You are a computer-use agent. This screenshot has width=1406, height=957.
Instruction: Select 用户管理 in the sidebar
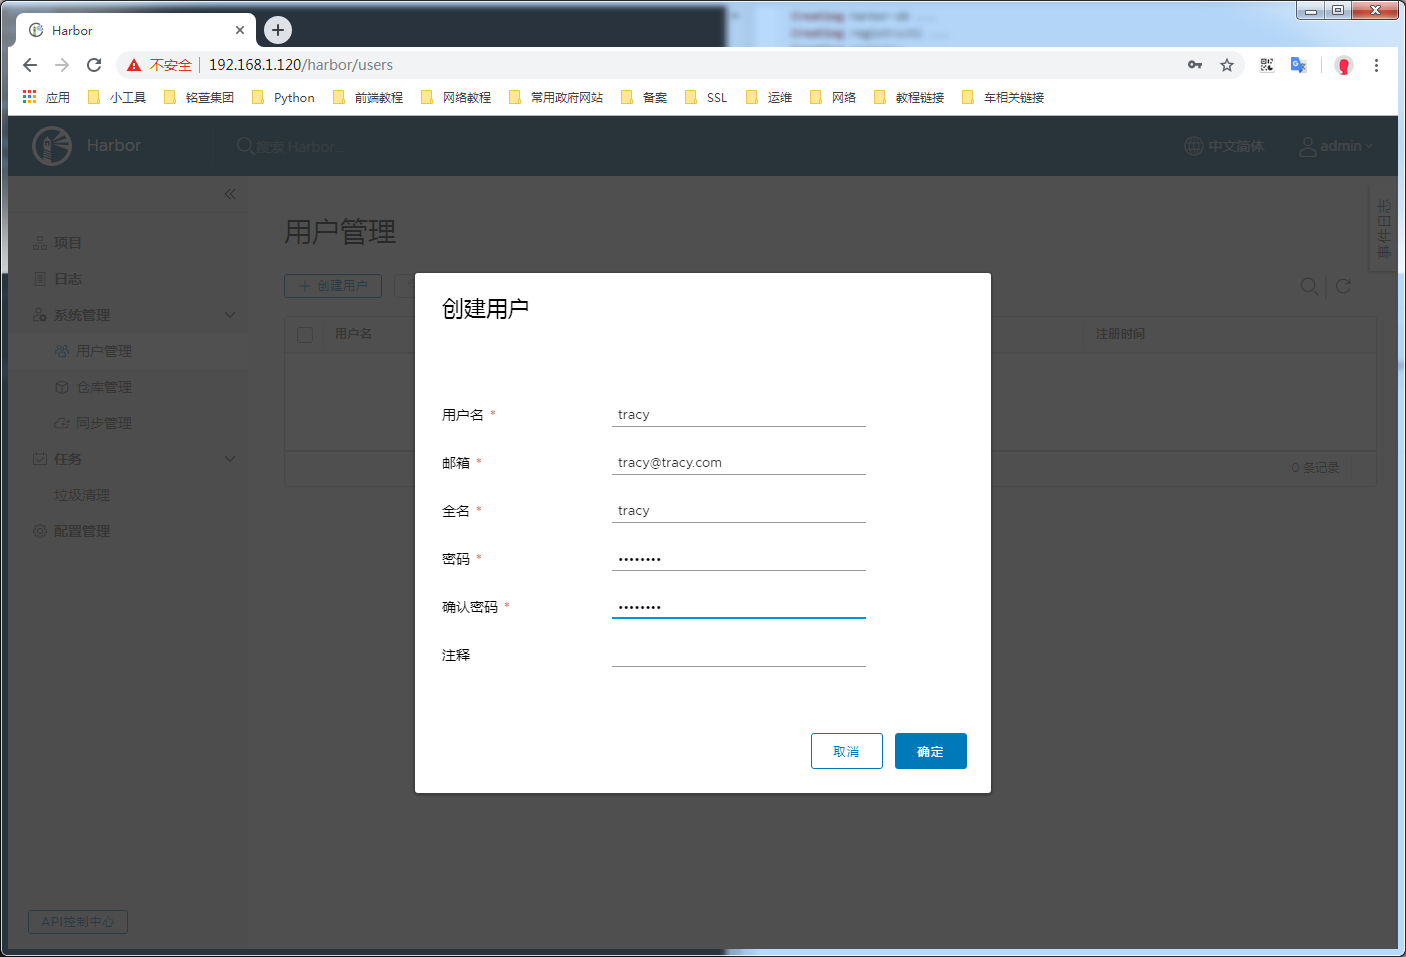click(x=93, y=351)
